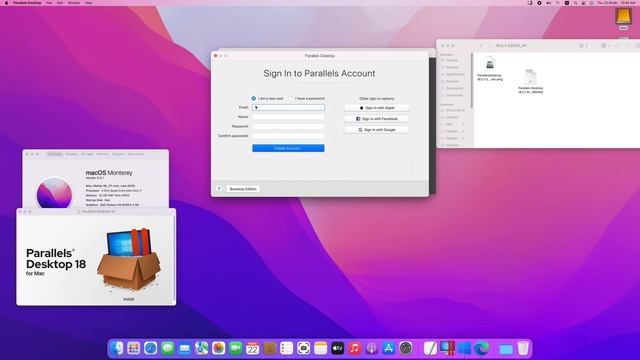Open Calendar icon showing 22
The width and height of the screenshot is (640, 360).
pos(253,348)
